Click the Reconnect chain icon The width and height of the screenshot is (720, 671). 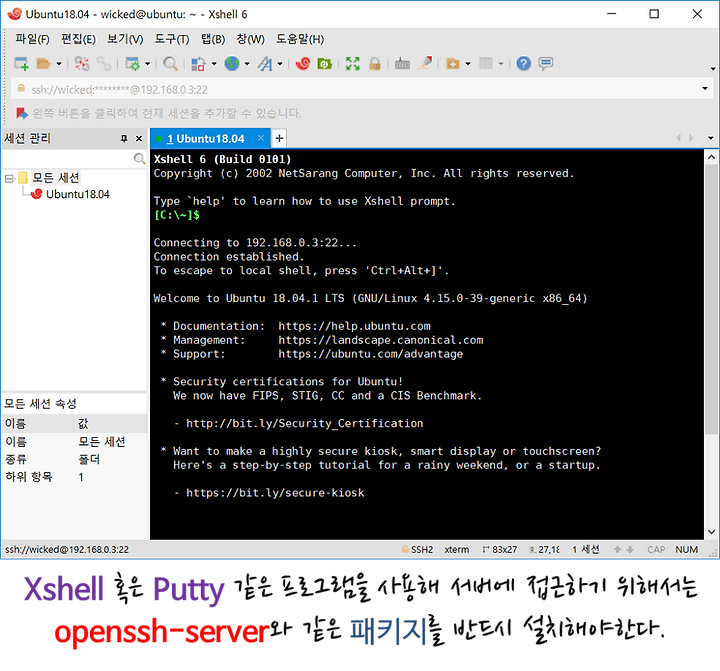[104, 64]
